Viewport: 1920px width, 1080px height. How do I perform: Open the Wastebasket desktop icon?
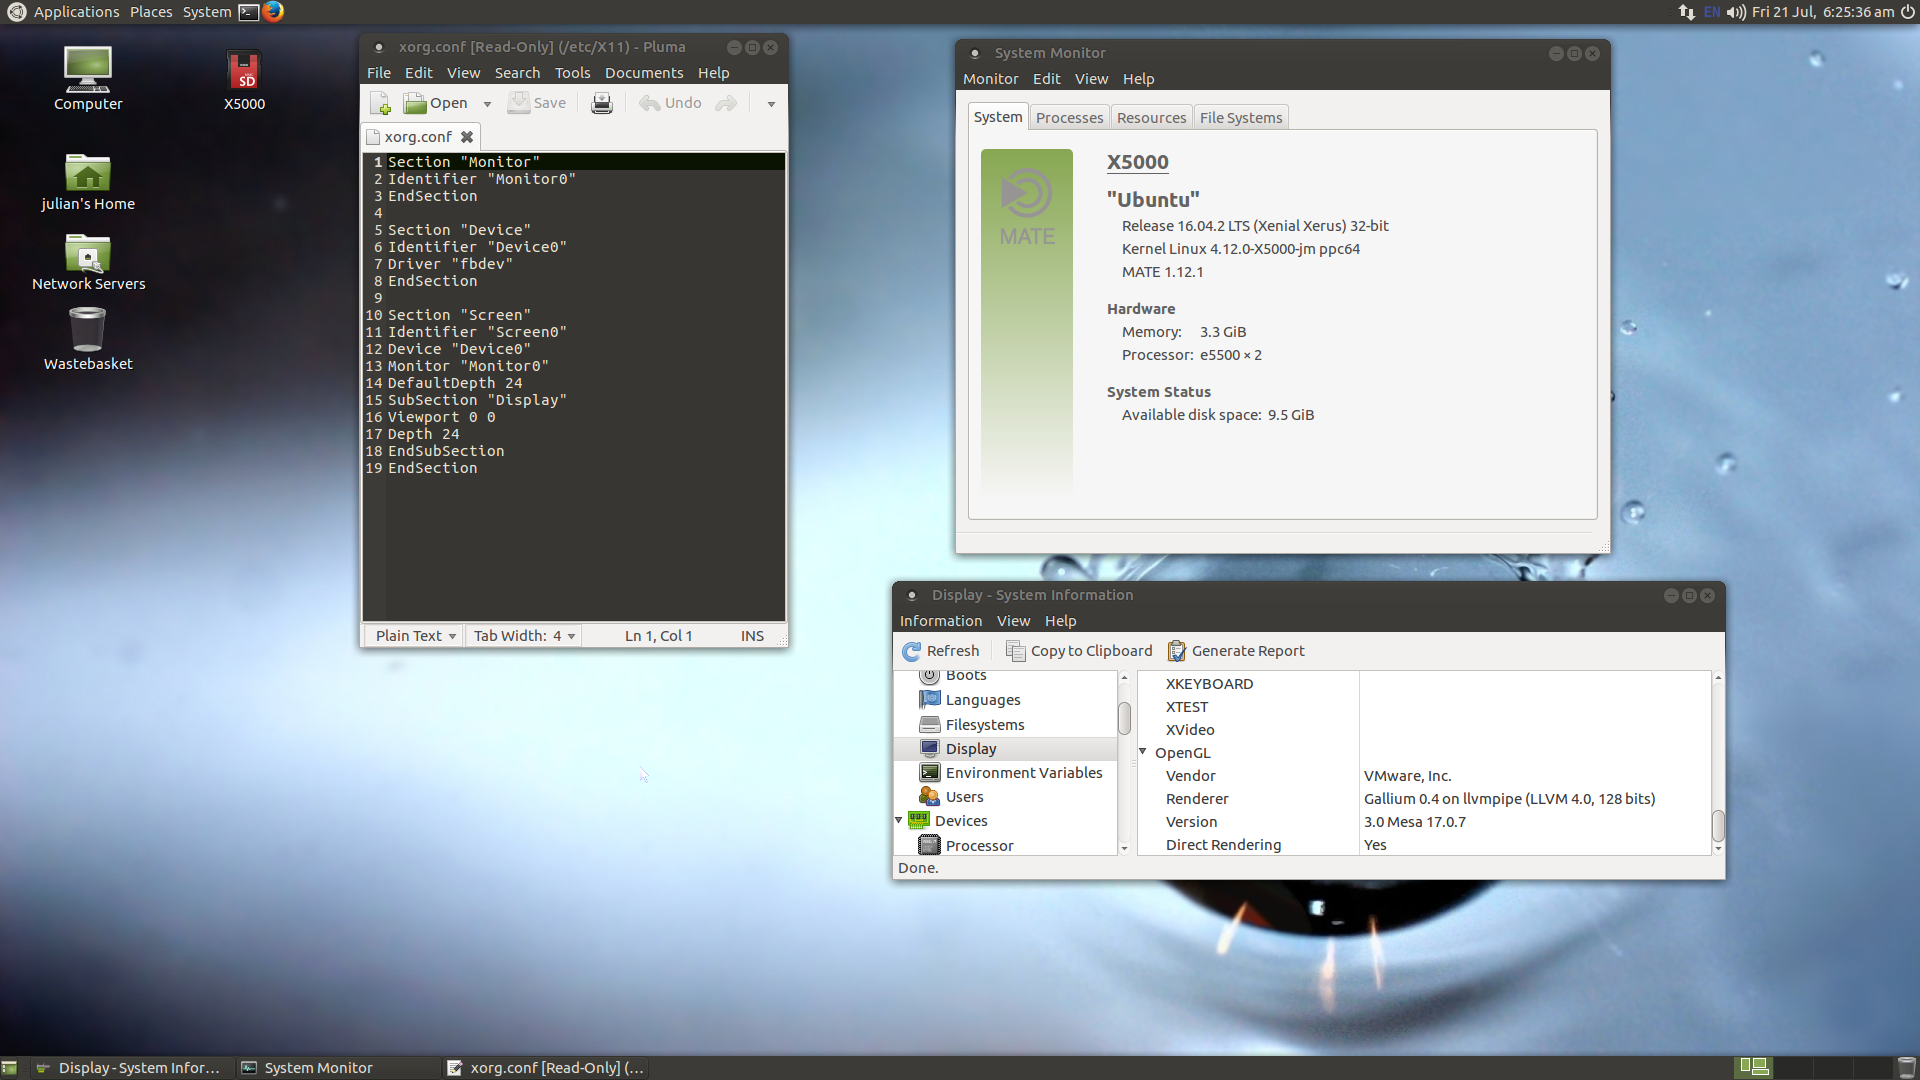(x=88, y=330)
